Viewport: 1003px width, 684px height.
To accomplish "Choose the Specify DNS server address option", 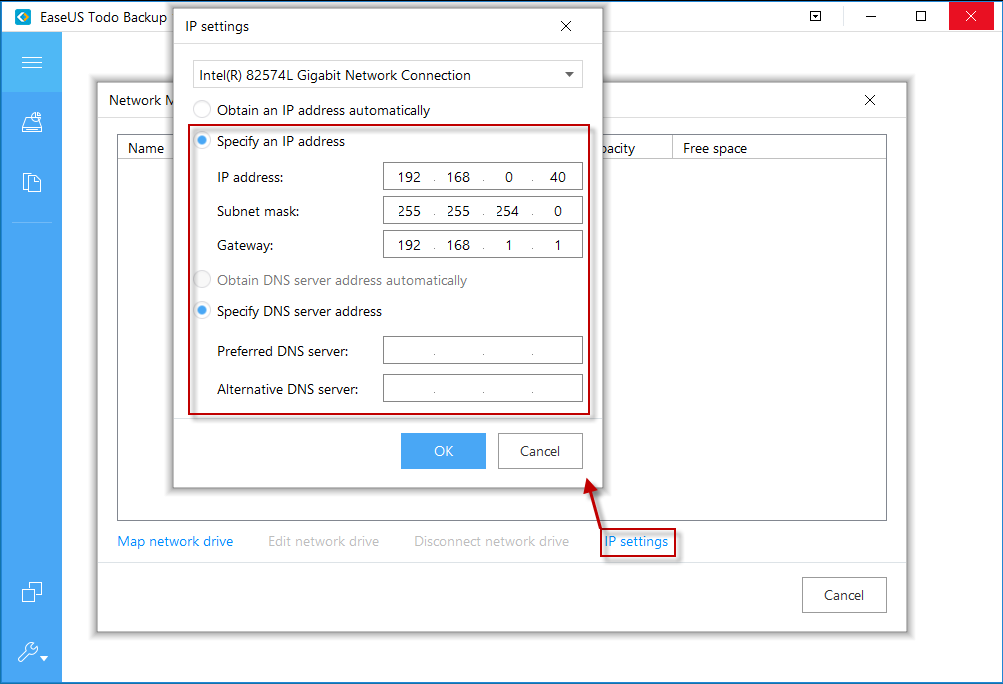I will click(203, 311).
